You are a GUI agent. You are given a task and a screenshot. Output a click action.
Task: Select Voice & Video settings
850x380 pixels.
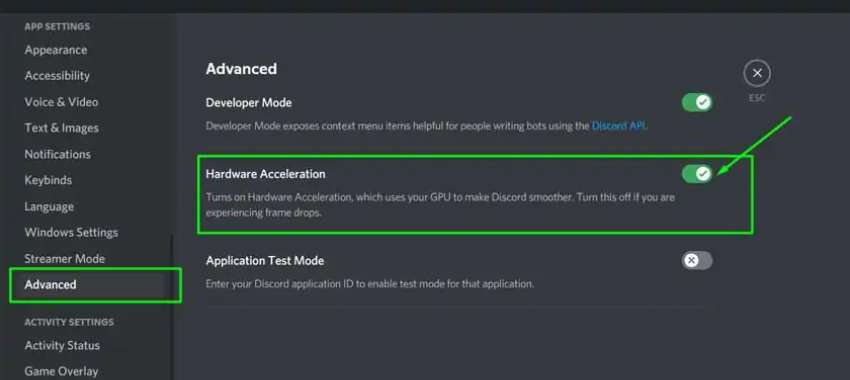click(x=61, y=102)
